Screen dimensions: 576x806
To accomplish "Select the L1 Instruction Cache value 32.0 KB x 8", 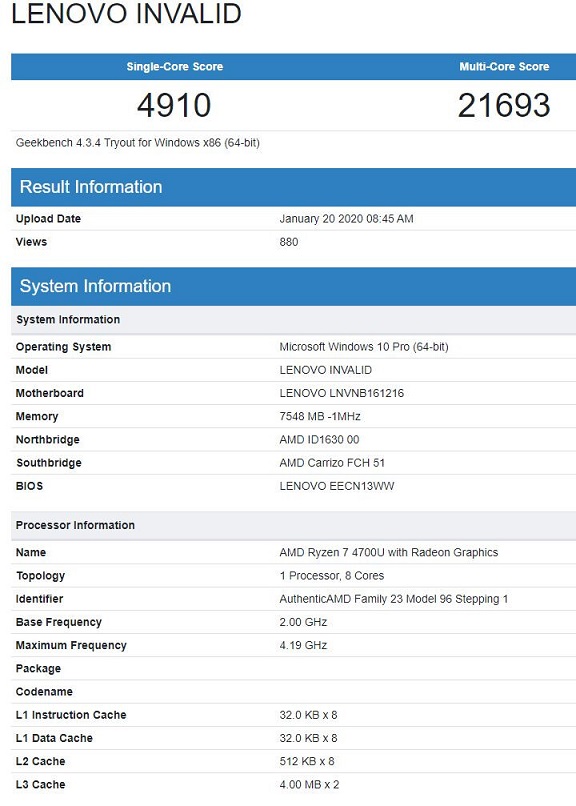I will (308, 715).
